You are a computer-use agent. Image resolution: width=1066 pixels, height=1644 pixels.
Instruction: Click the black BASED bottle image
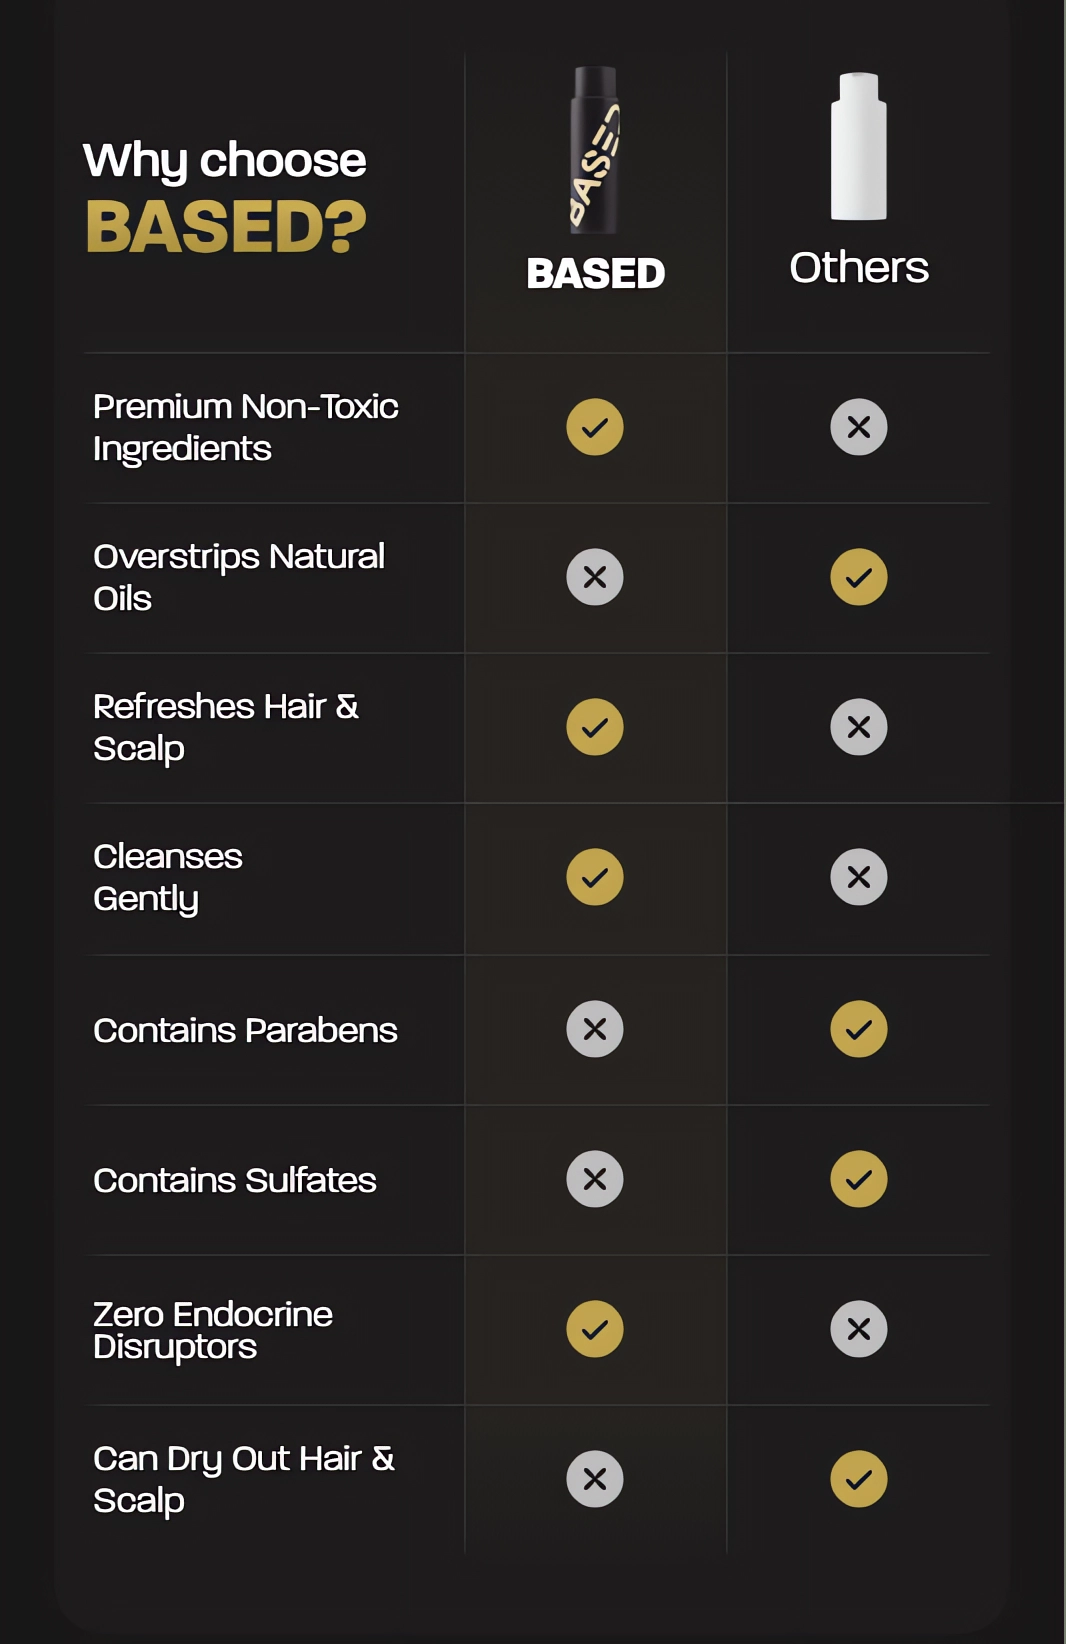(x=595, y=150)
